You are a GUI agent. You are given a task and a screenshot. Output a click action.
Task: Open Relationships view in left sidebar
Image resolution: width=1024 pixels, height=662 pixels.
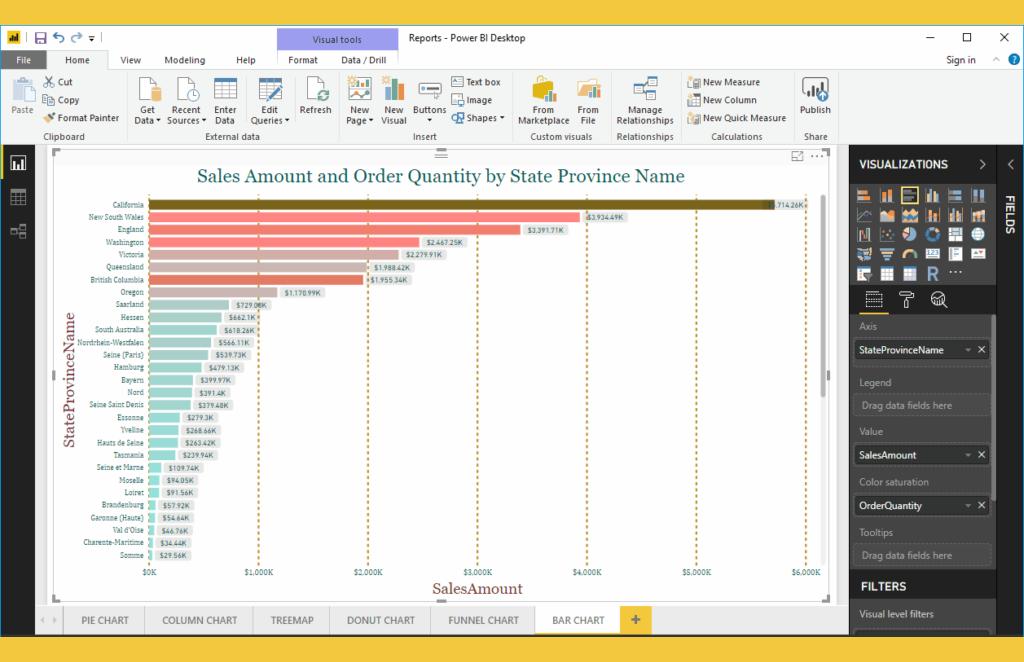18,231
